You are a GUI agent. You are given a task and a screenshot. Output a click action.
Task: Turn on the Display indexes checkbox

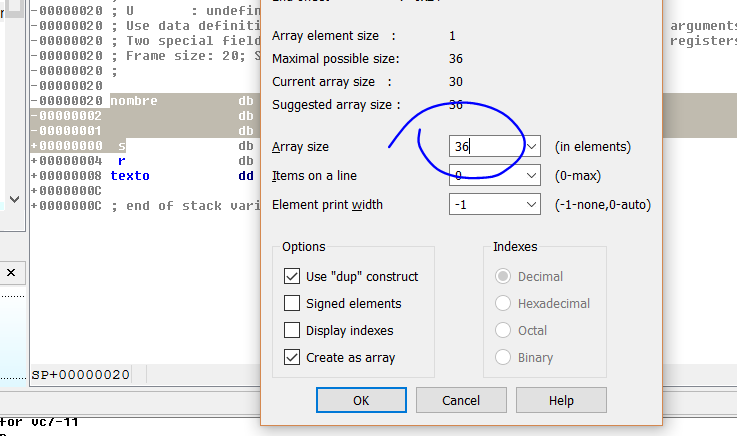[x=292, y=330]
